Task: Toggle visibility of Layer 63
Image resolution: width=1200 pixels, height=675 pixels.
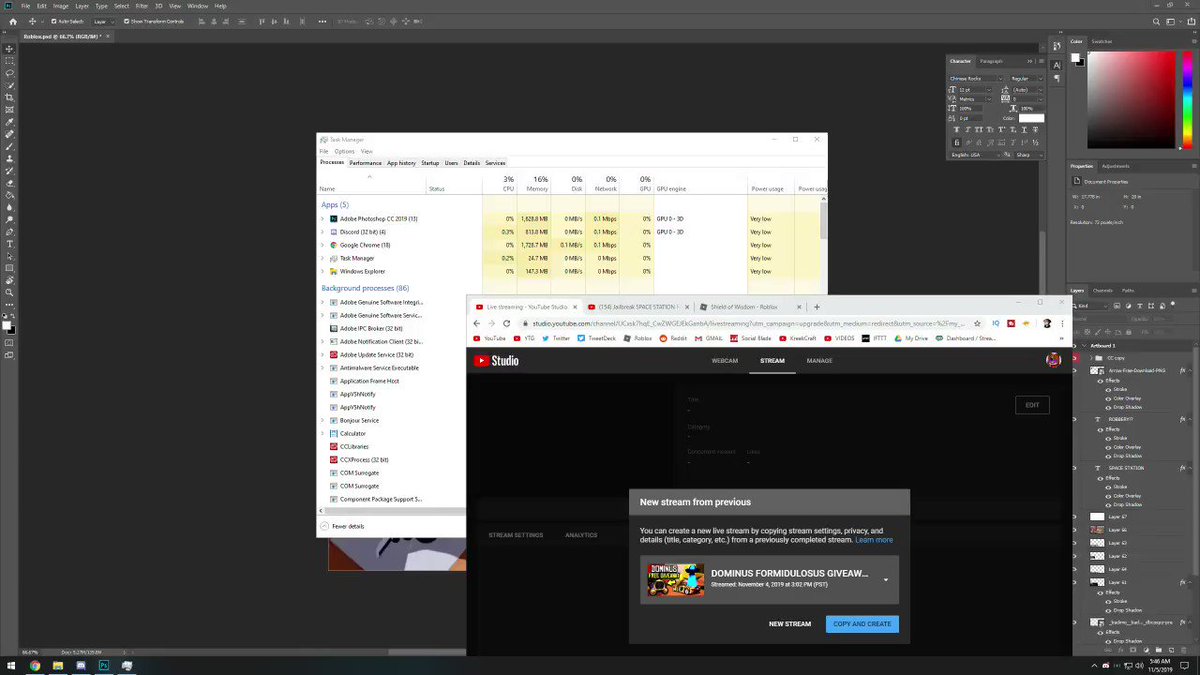Action: [1073, 542]
